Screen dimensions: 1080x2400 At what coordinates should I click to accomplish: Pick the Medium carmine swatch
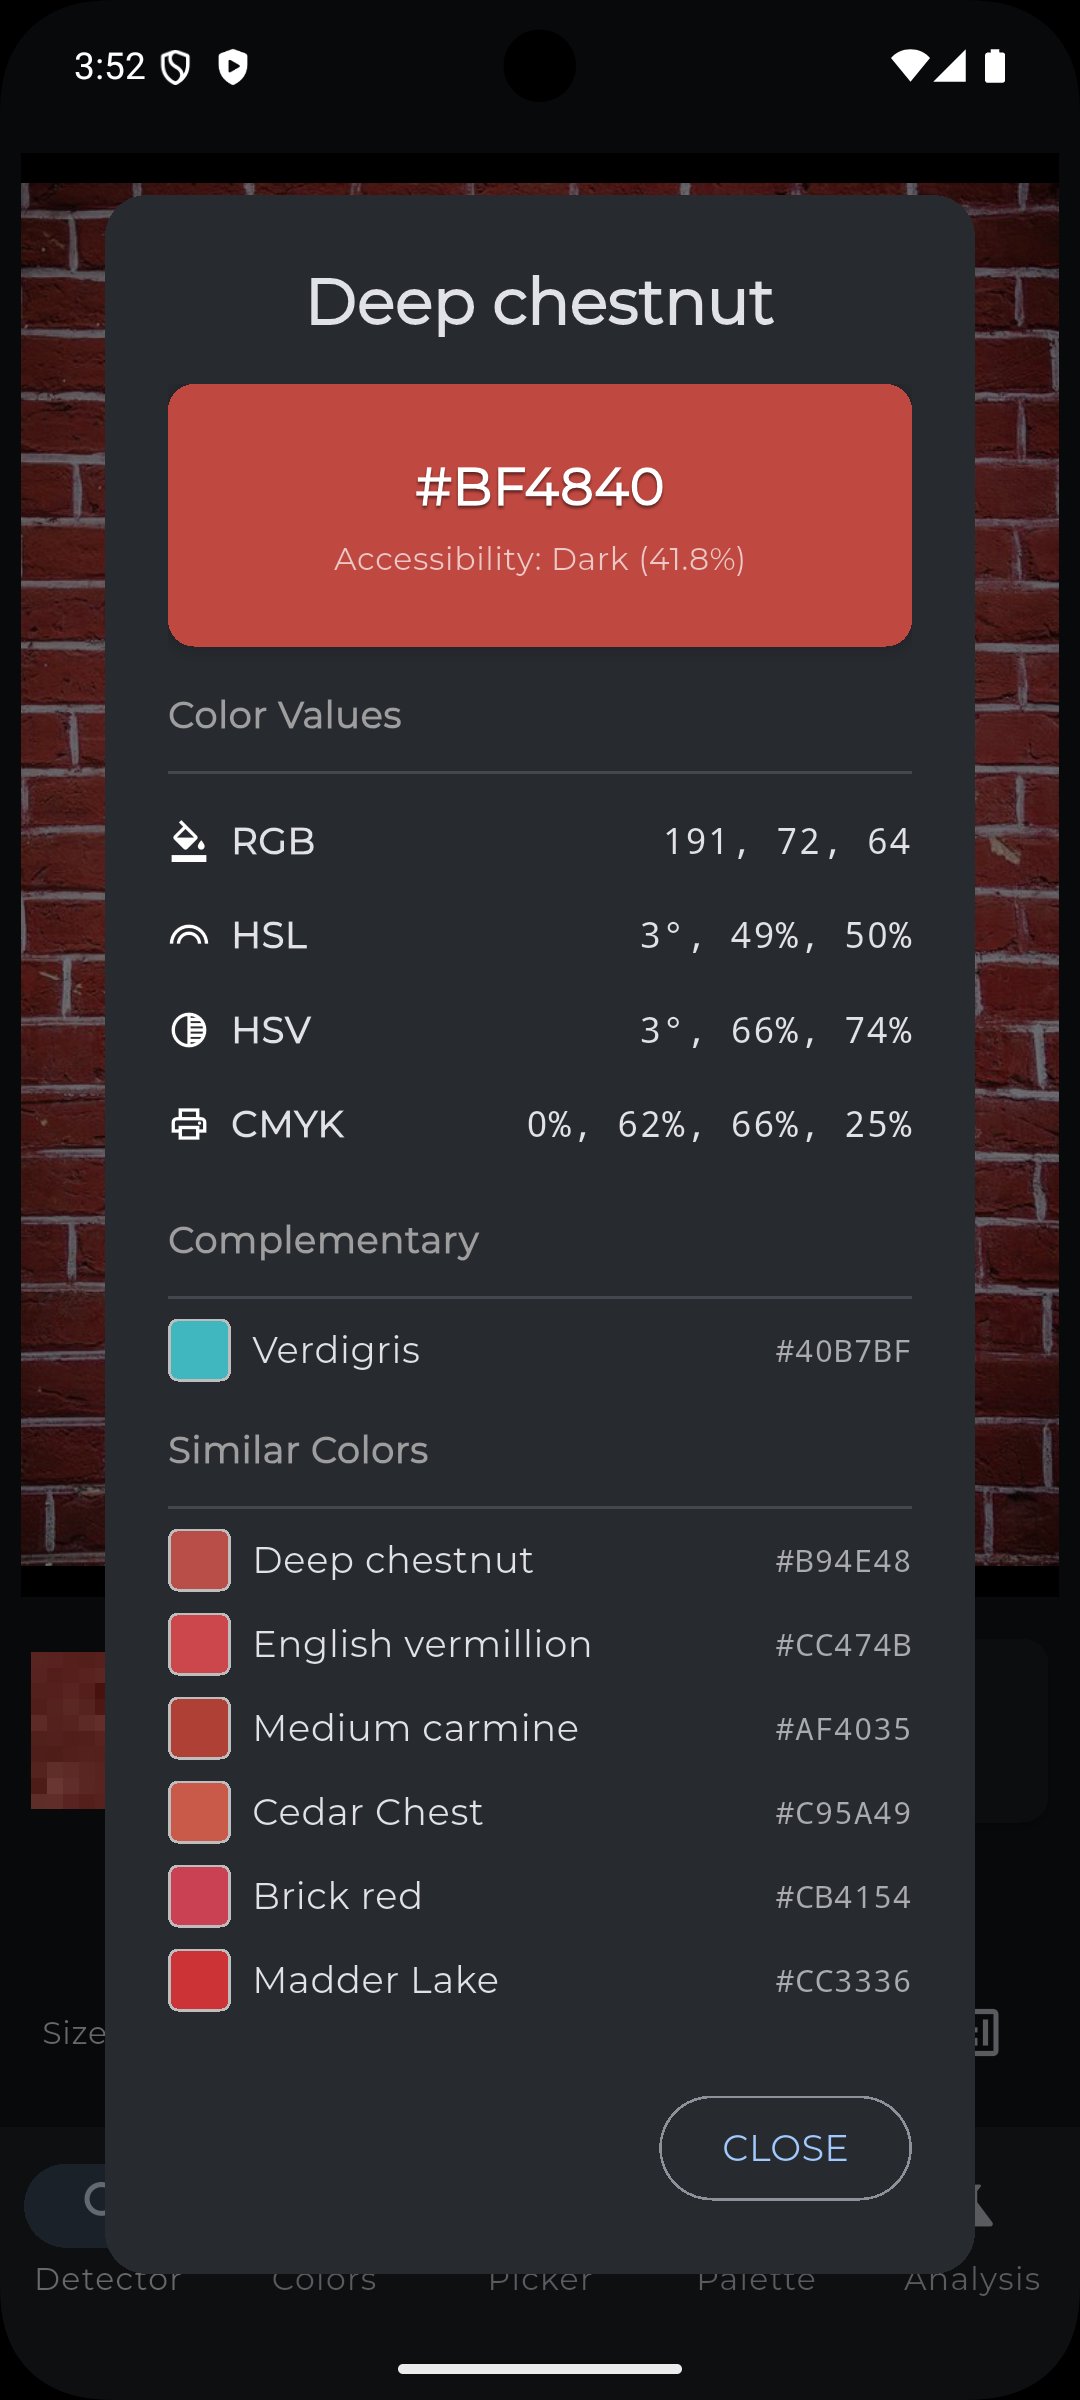pos(199,1728)
